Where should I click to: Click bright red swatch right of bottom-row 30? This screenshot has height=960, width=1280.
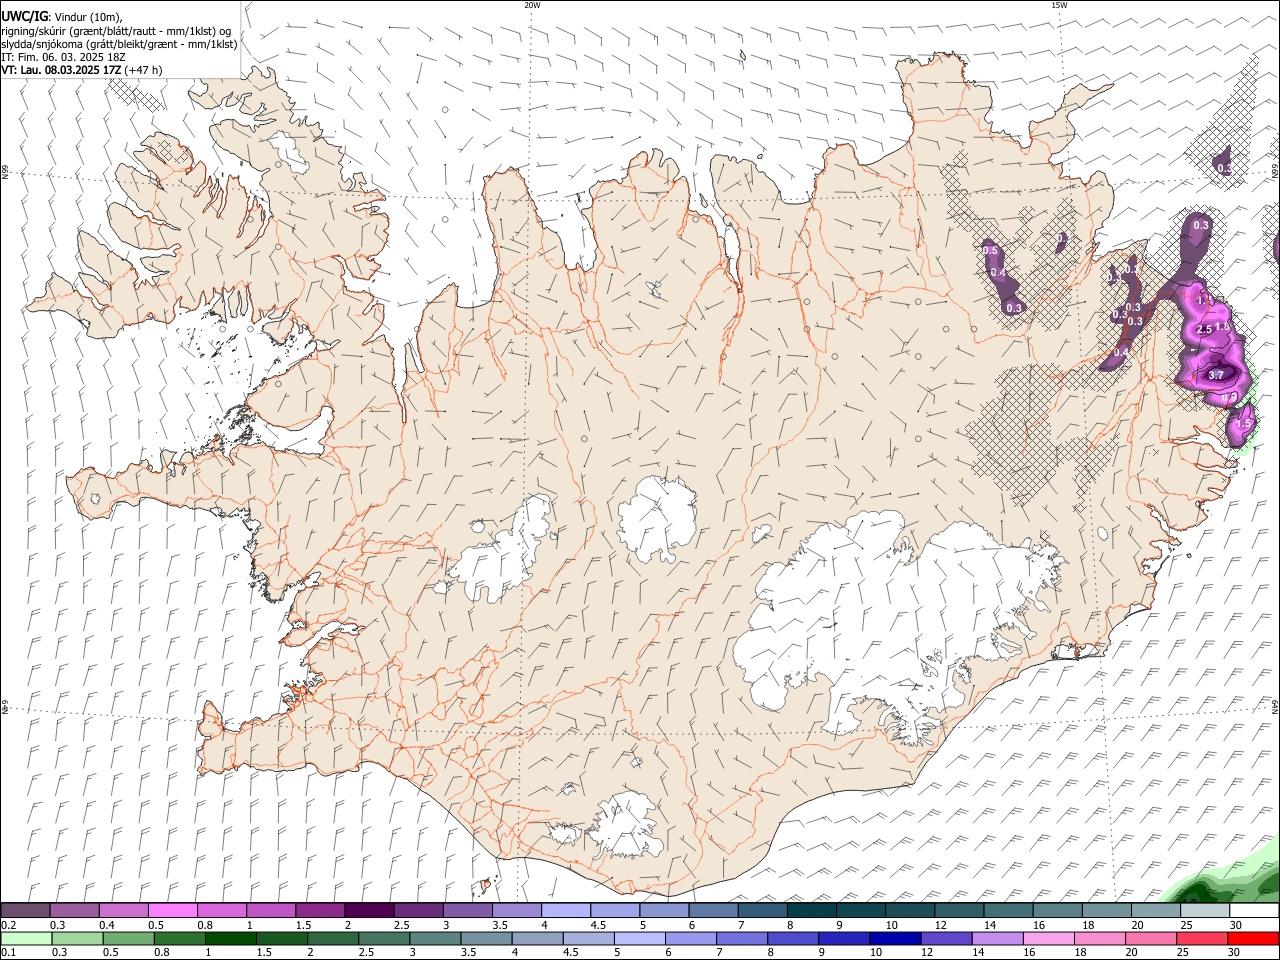(1252, 939)
